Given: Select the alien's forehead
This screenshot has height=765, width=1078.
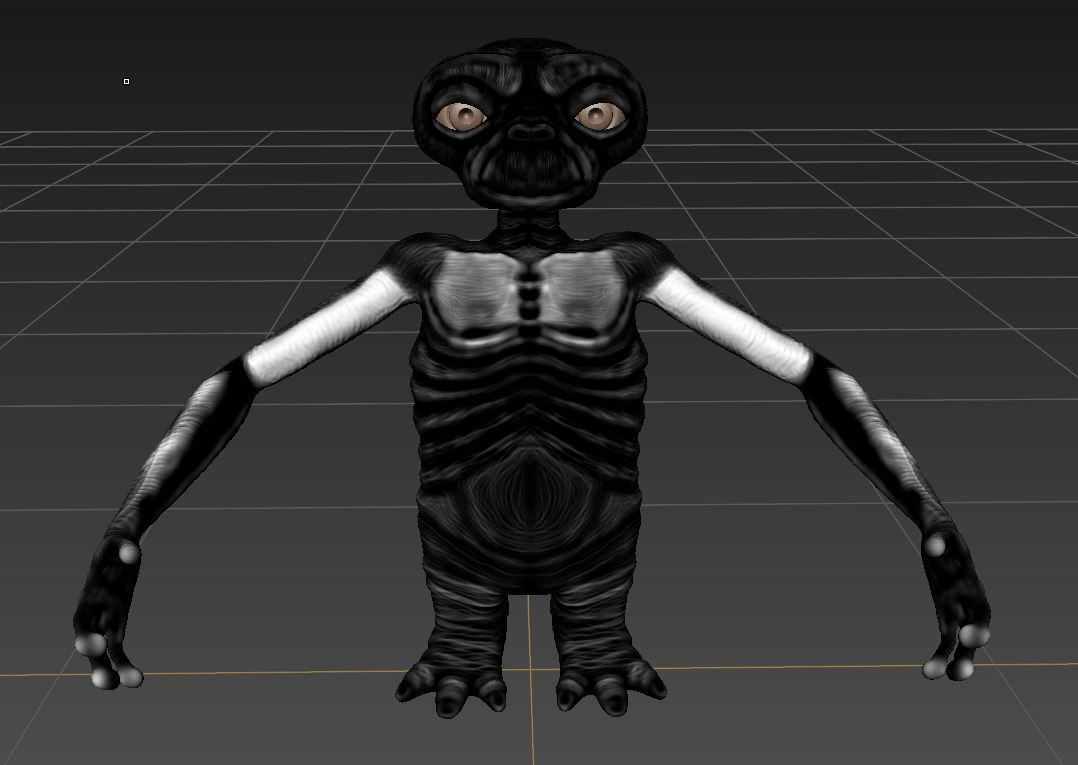Looking at the screenshot, I should 531,72.
